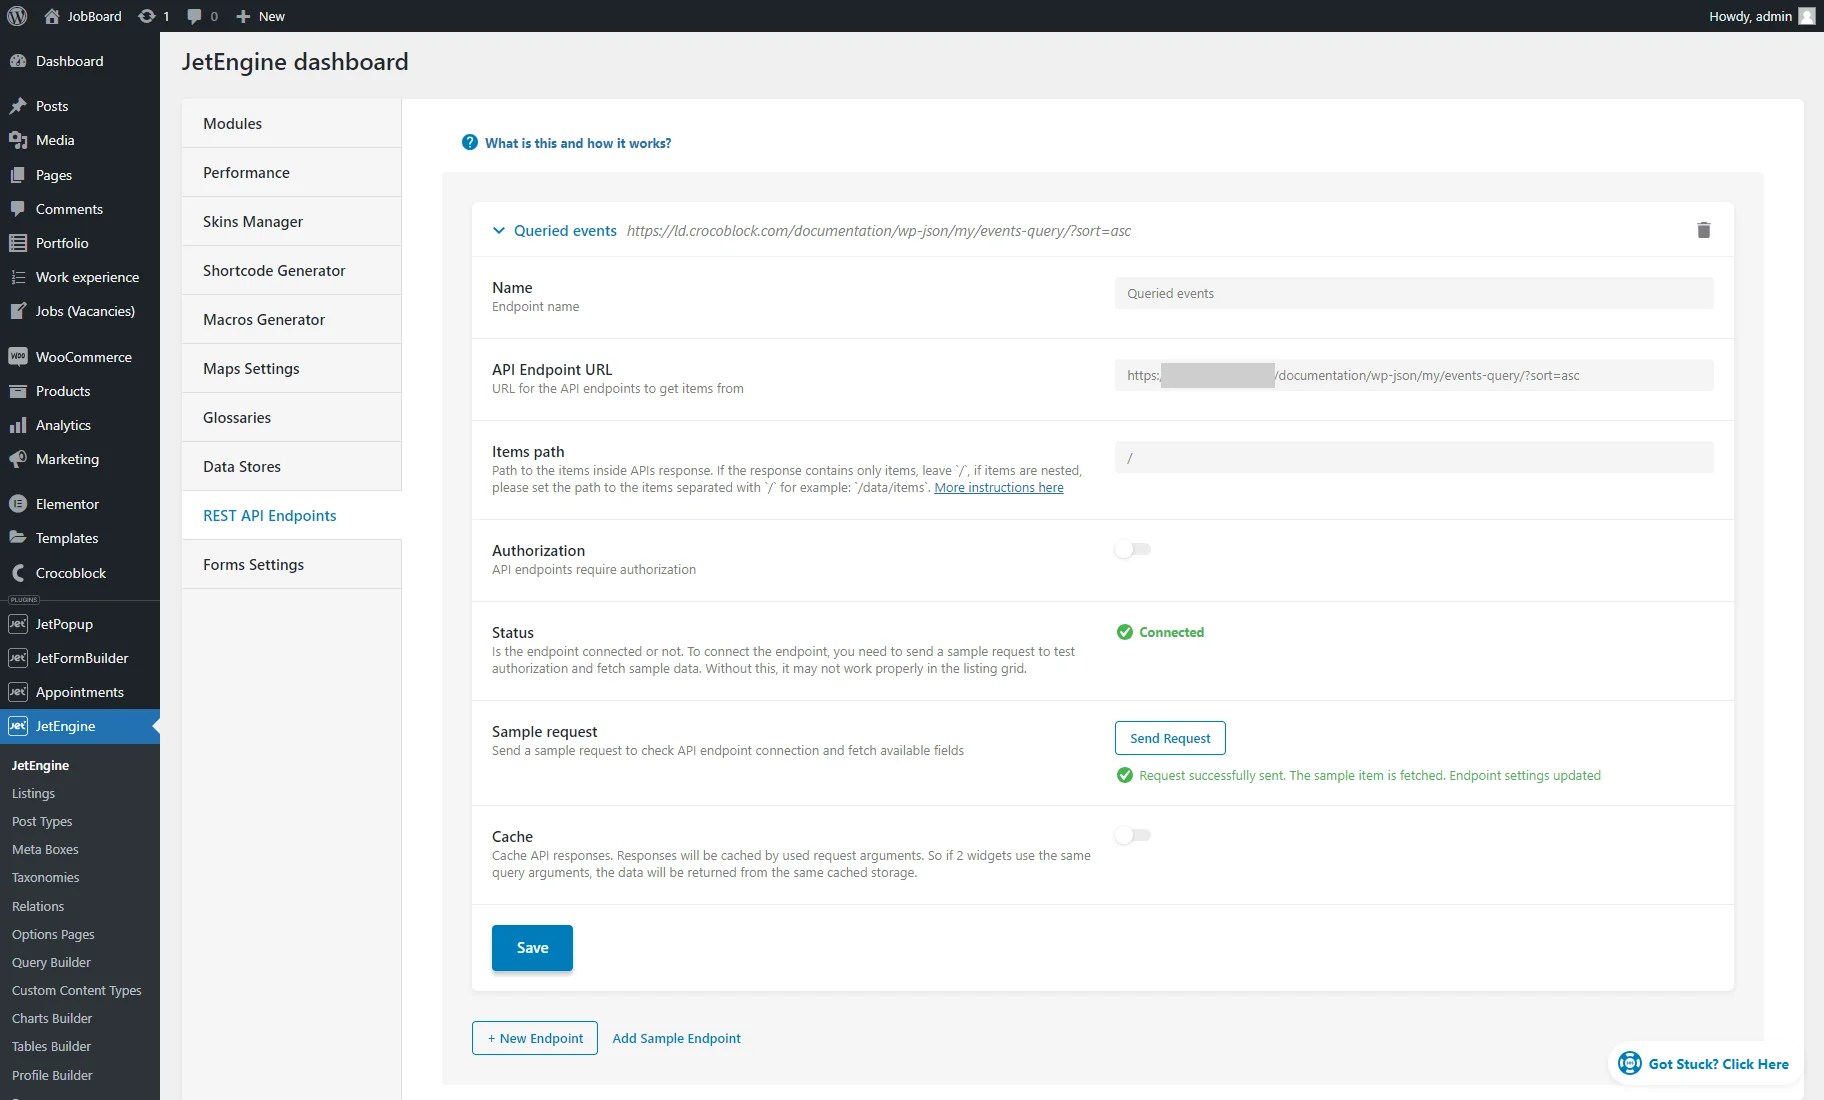Save the endpoint settings
1824x1100 pixels.
tap(532, 948)
